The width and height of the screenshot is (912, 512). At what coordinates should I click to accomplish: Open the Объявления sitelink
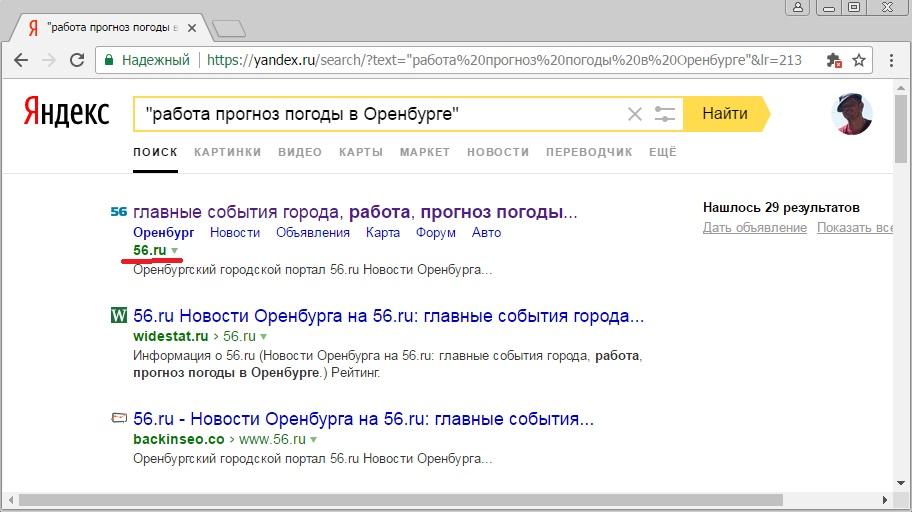click(313, 233)
